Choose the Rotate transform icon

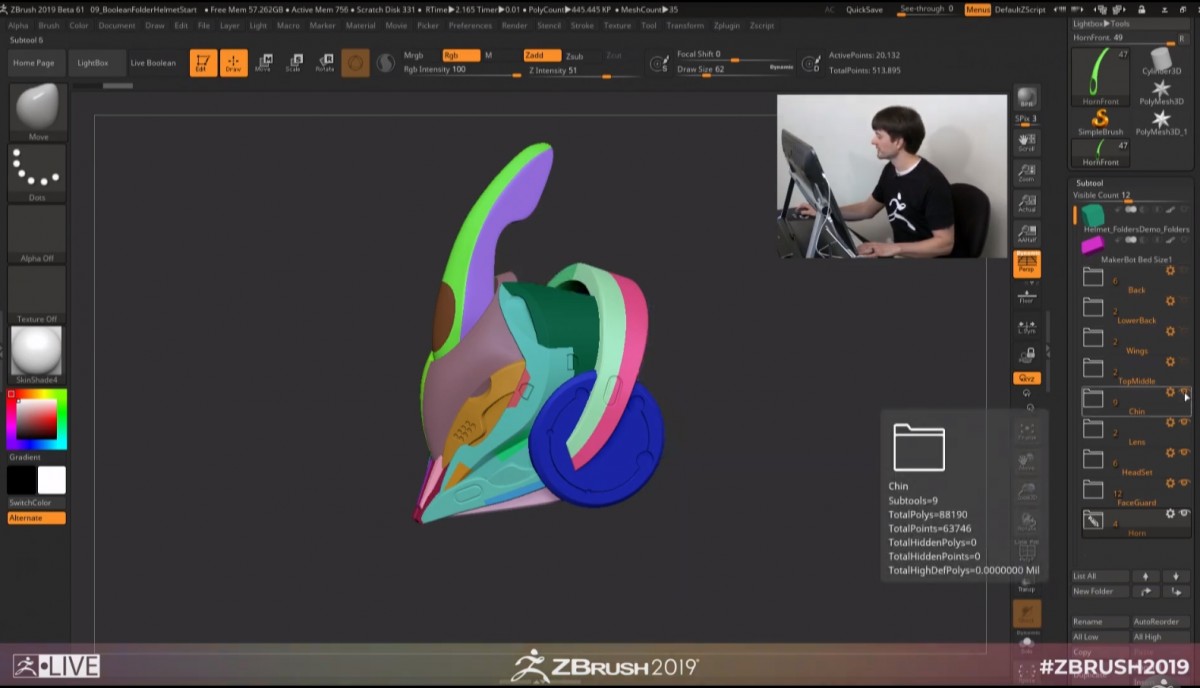pos(324,63)
